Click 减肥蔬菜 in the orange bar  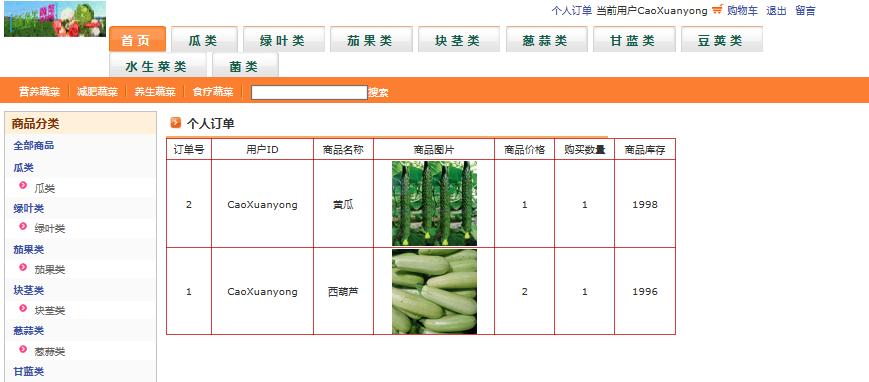[x=98, y=92]
